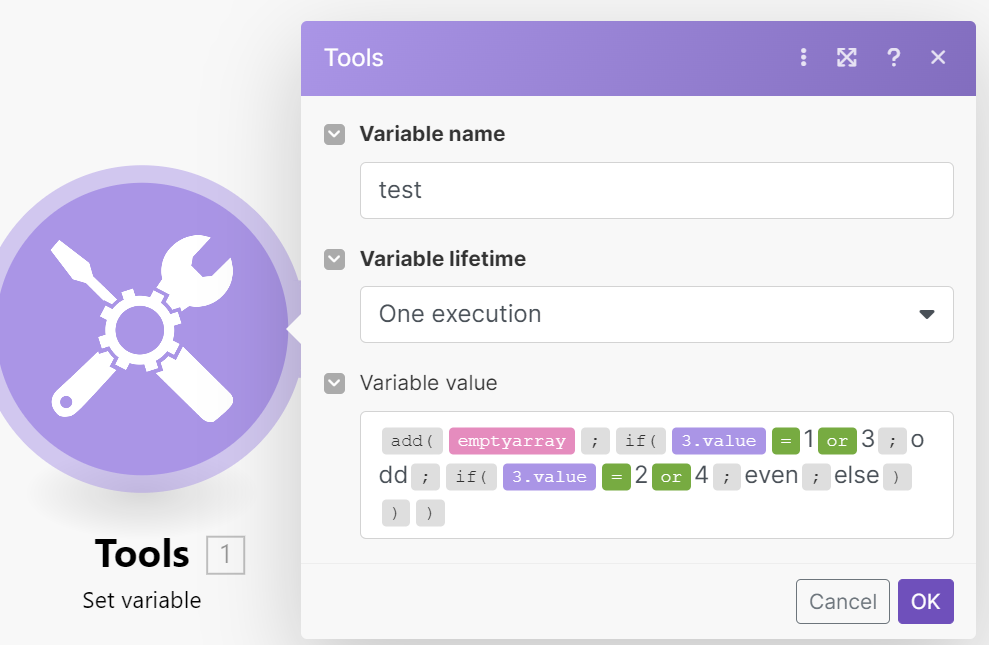The width and height of the screenshot is (989, 645).
Task: Confirm with the OK button
Action: pyautogui.click(x=925, y=601)
